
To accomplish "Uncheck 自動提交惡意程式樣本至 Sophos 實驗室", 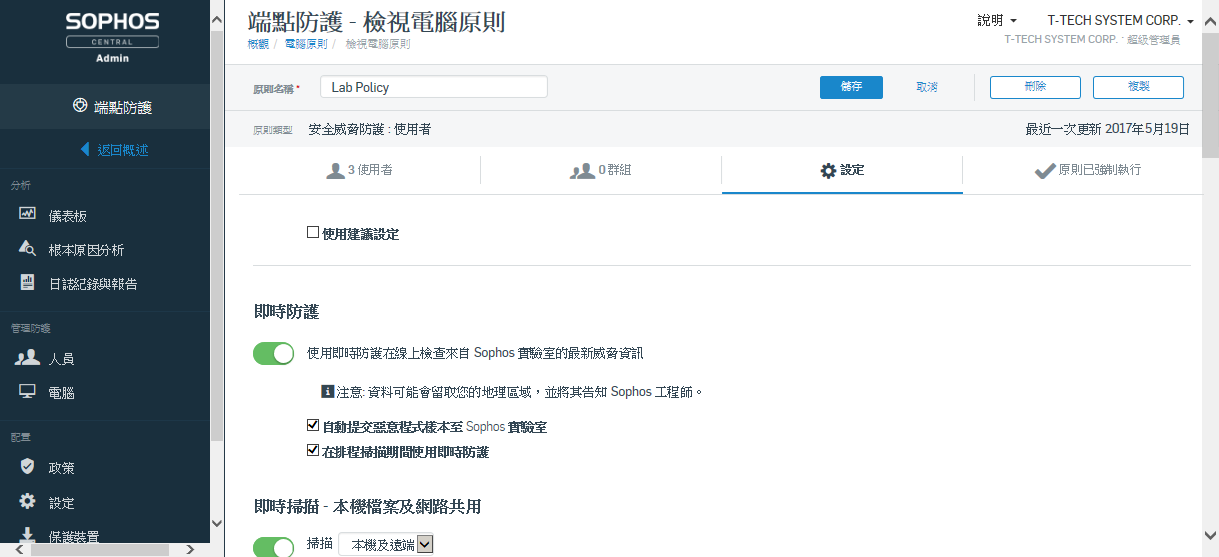I will coord(313,425).
